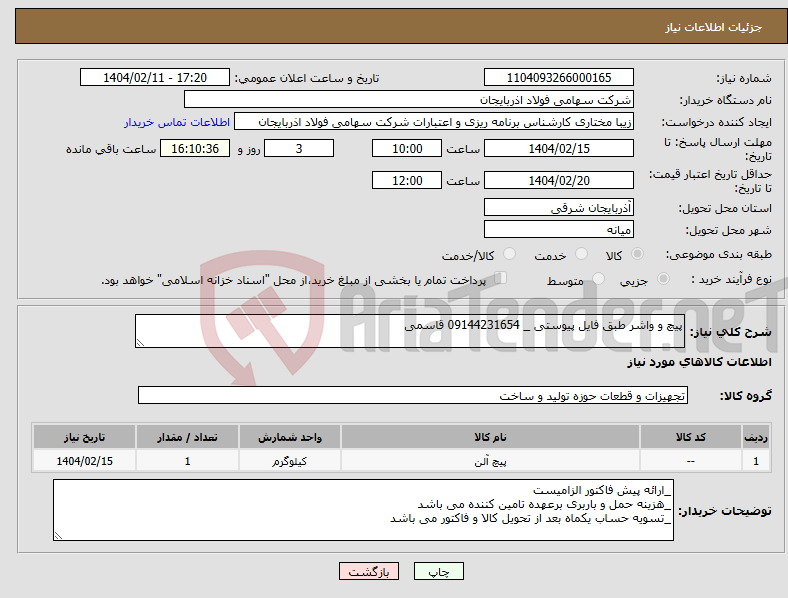Screen dimensions: 788x598
Task: Select the کالا radio button
Action: click(x=637, y=254)
